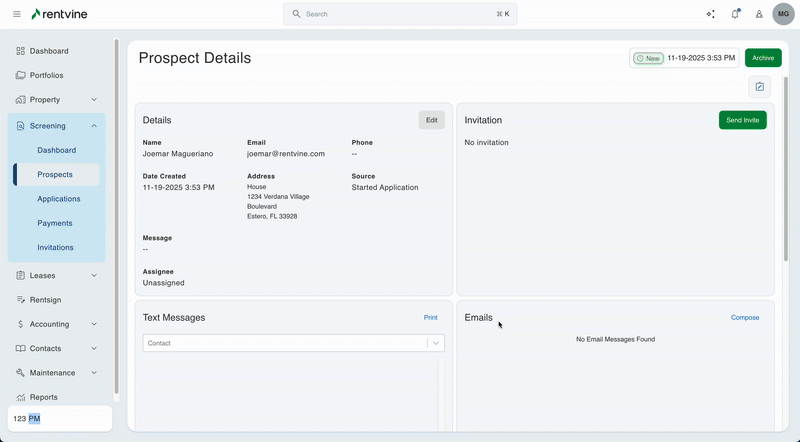This screenshot has width=800, height=442.
Task: Toggle the hamburger sidebar menu
Action: (x=16, y=14)
